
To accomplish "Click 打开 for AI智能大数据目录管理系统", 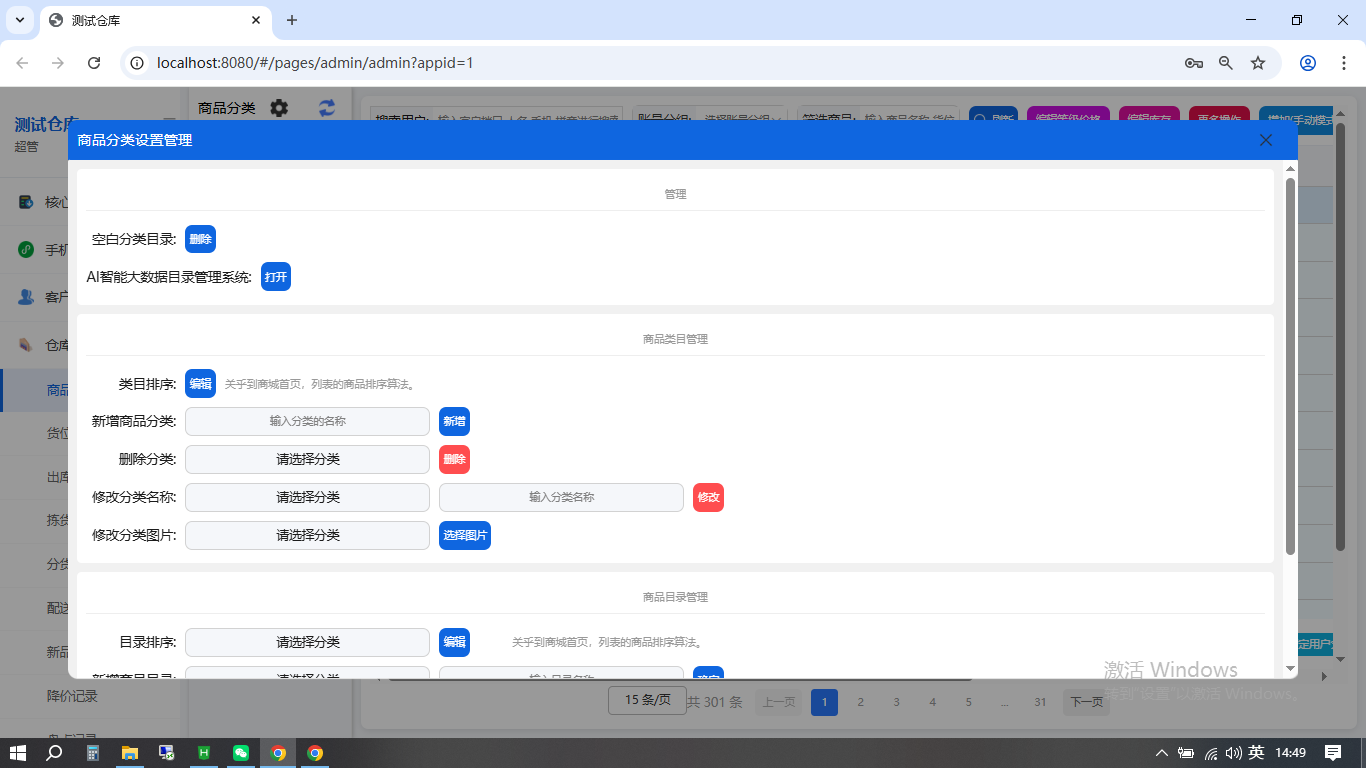I will pyautogui.click(x=275, y=277).
